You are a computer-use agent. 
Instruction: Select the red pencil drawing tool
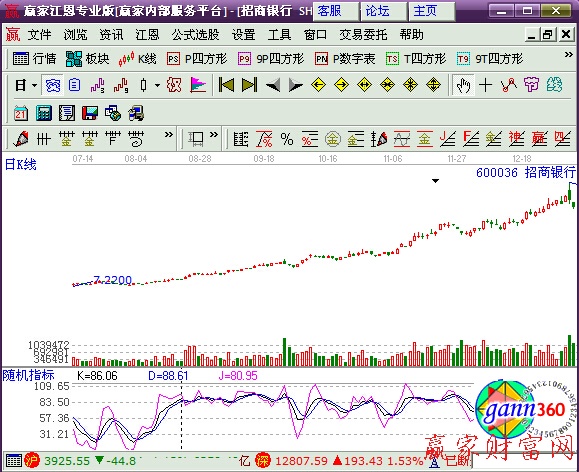pyautogui.click(x=21, y=139)
